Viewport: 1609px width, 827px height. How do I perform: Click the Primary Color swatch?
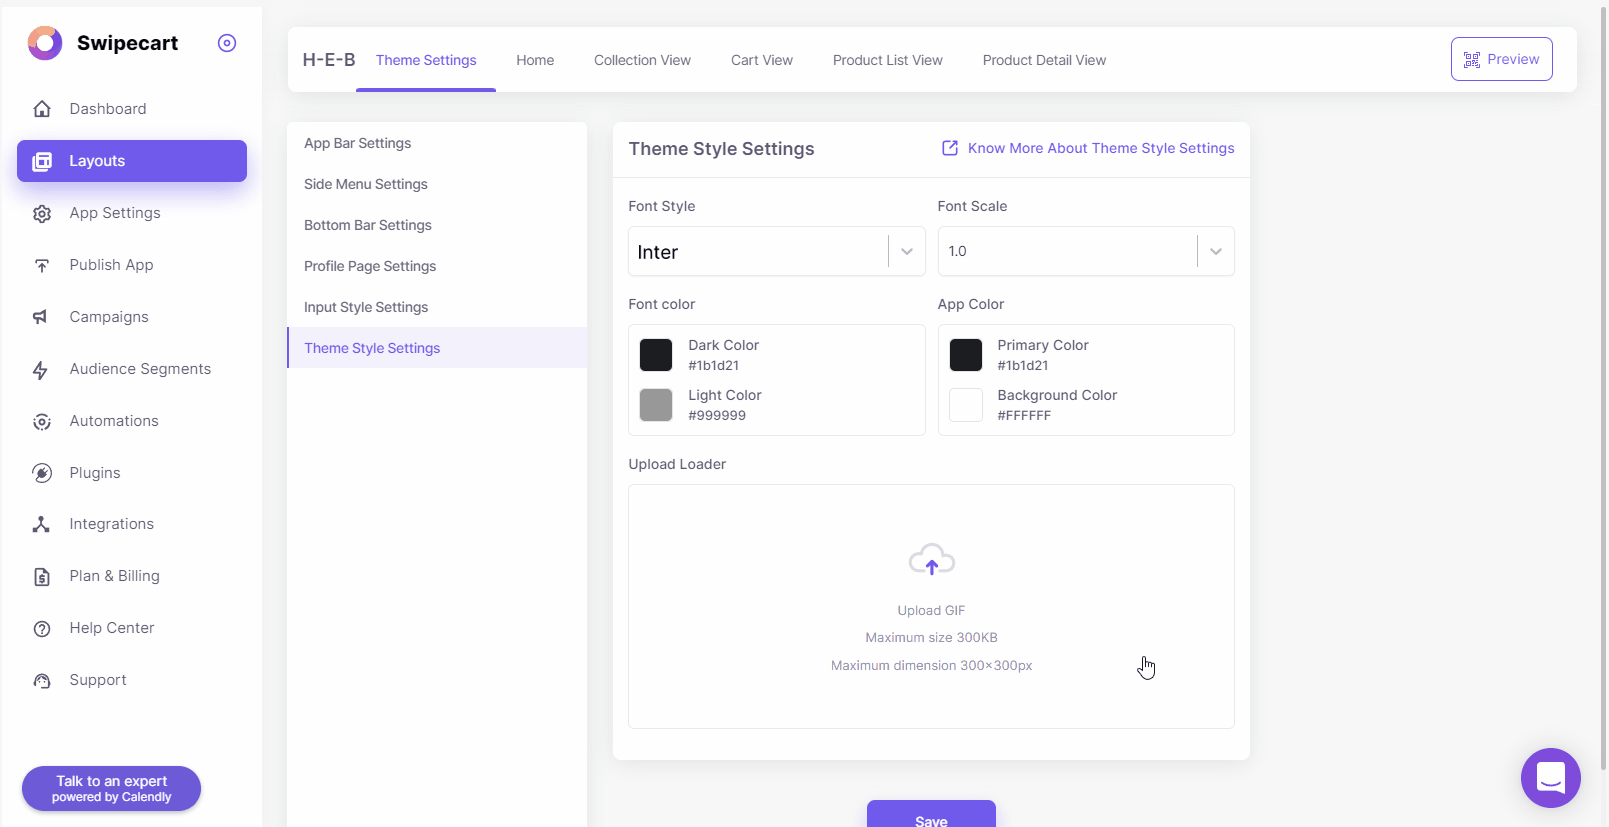[x=965, y=355]
